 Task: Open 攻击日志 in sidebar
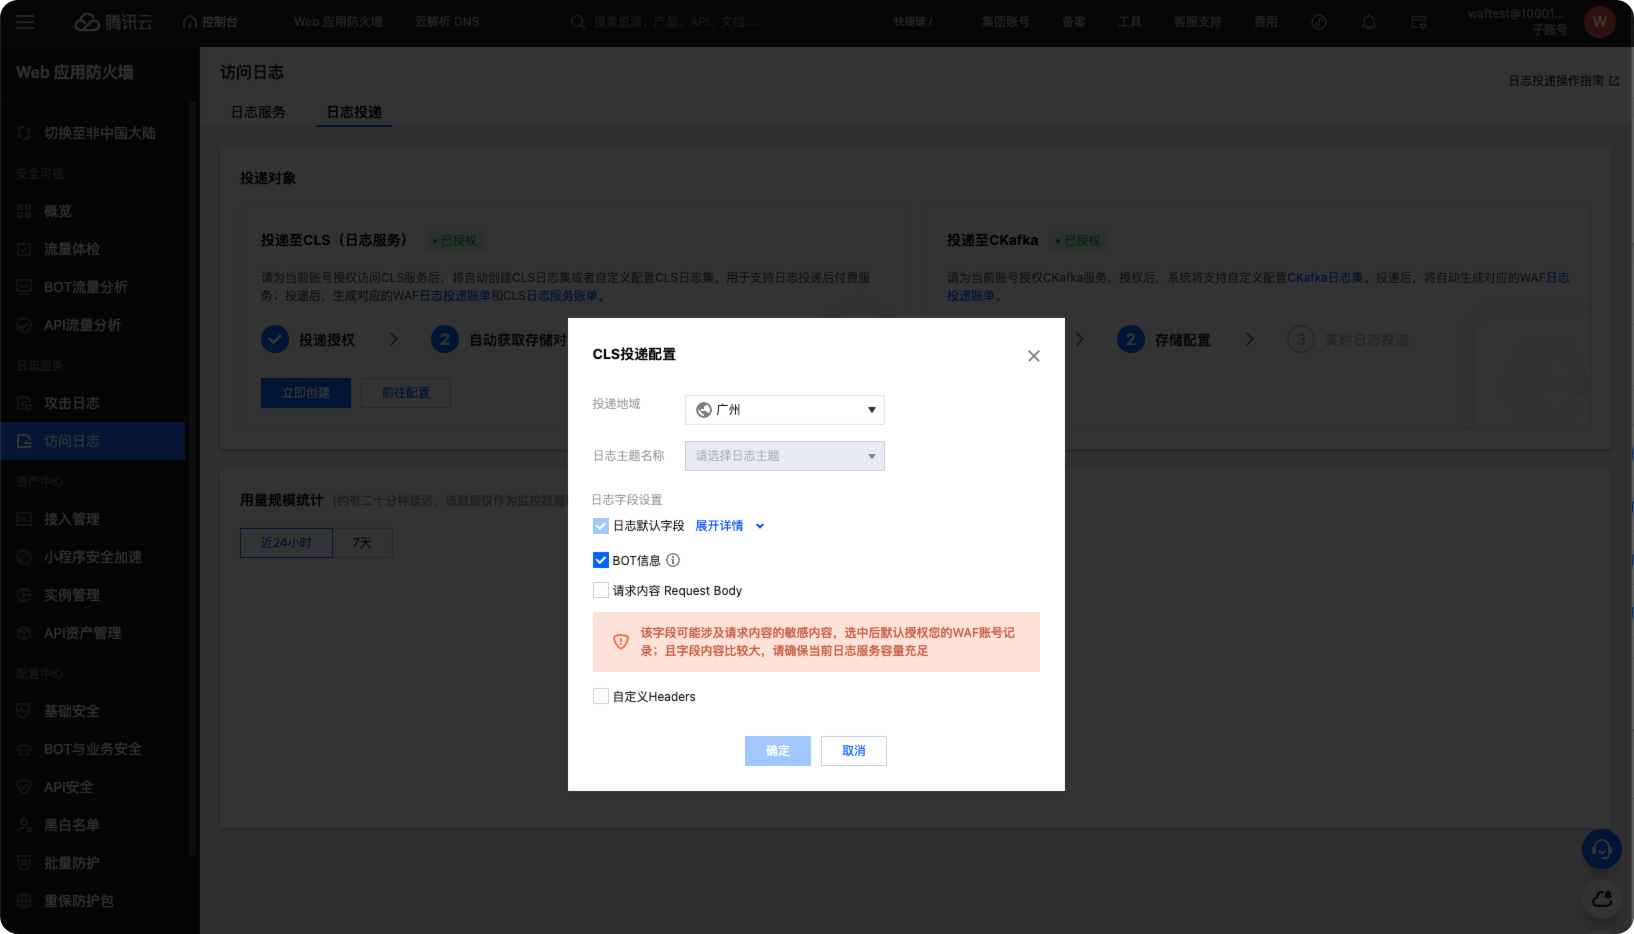93,403
